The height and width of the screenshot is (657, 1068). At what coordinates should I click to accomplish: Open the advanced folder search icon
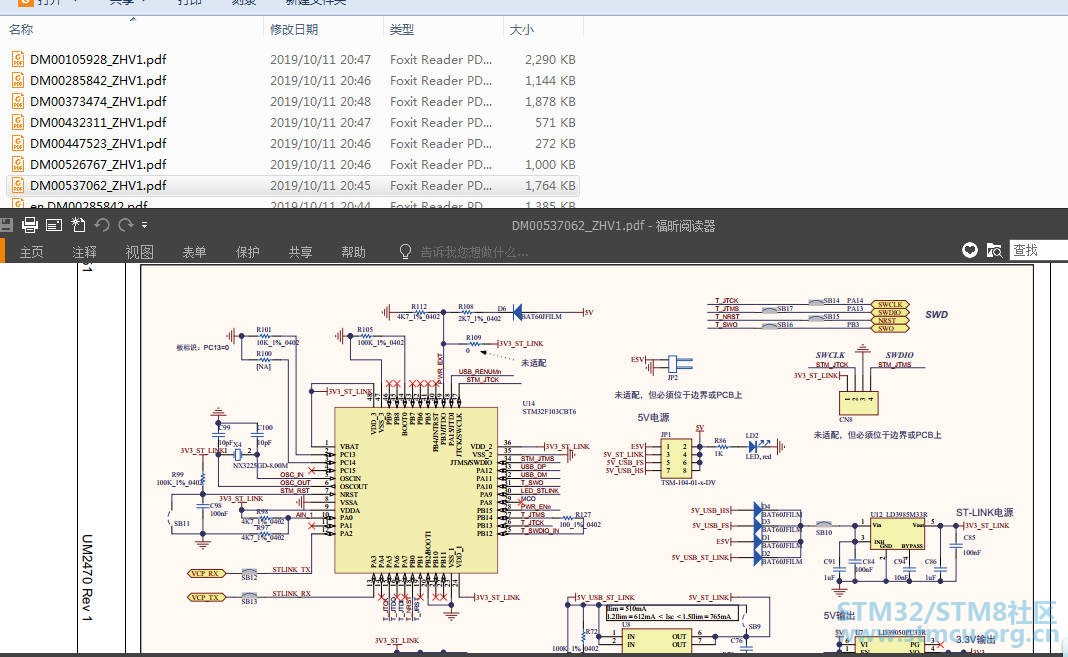(x=994, y=250)
